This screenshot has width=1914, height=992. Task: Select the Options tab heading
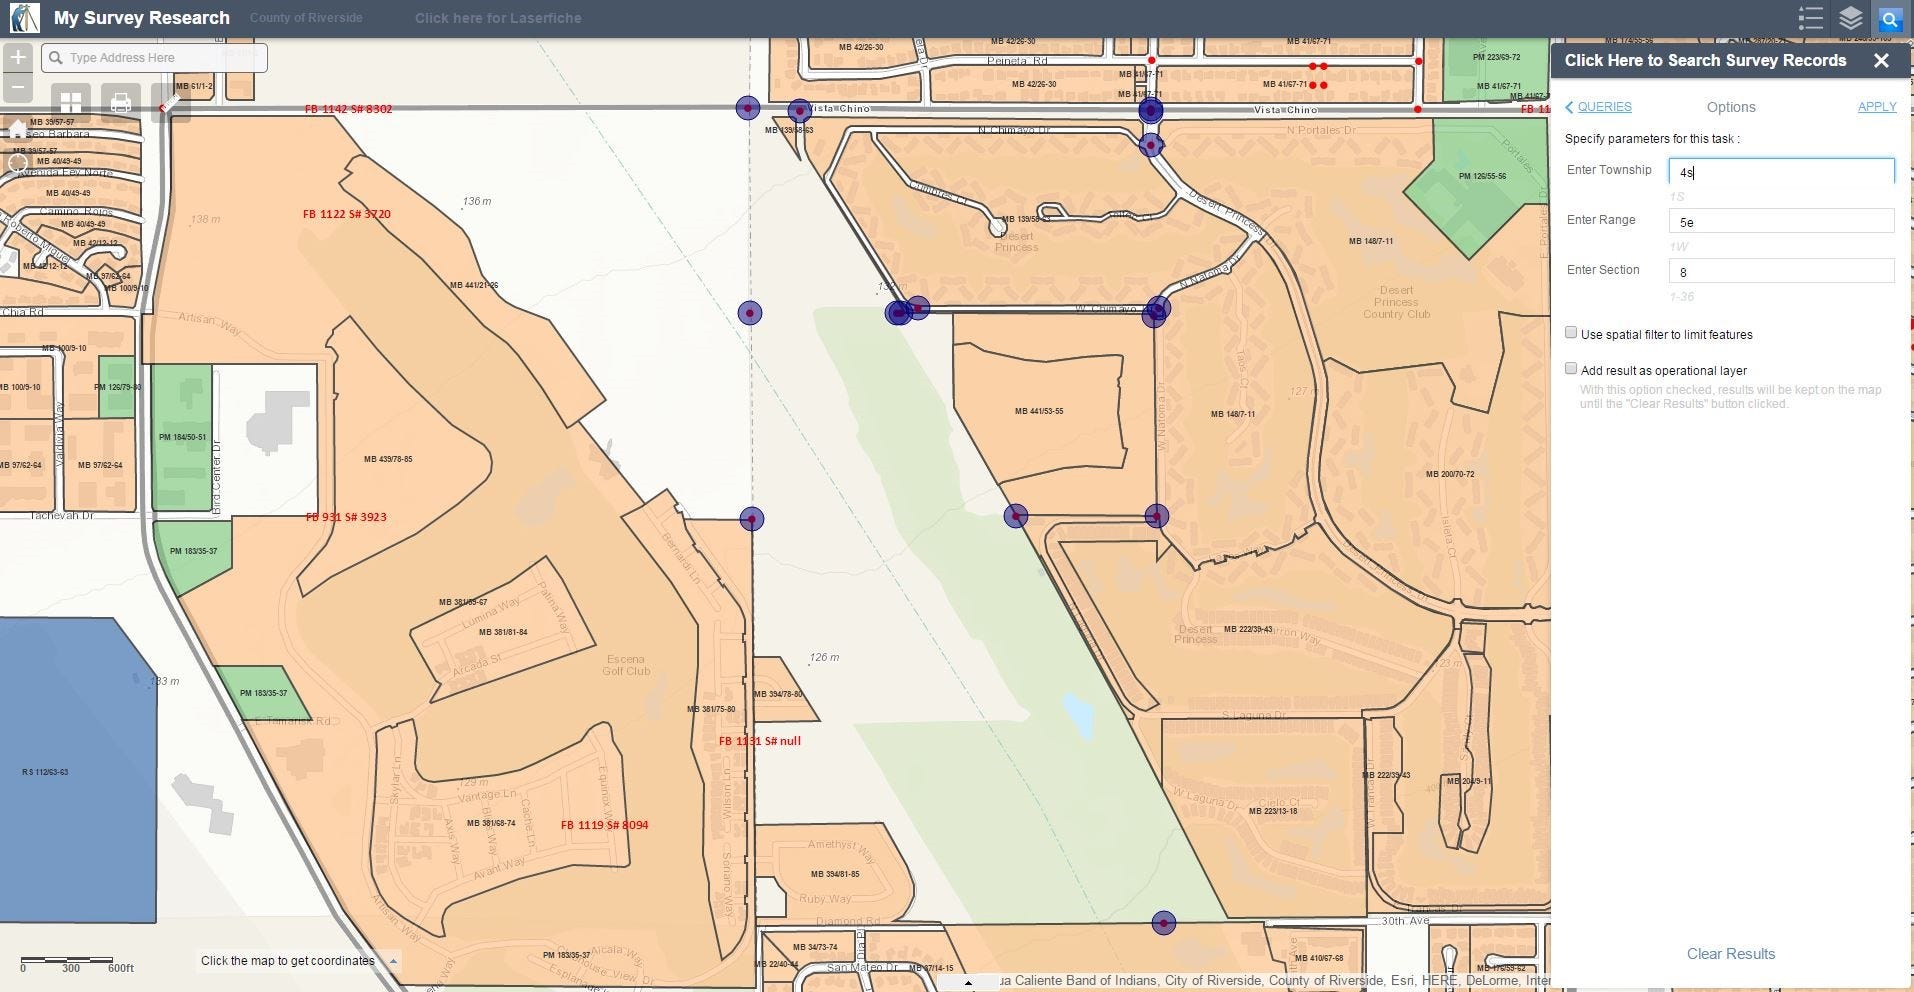click(x=1731, y=107)
